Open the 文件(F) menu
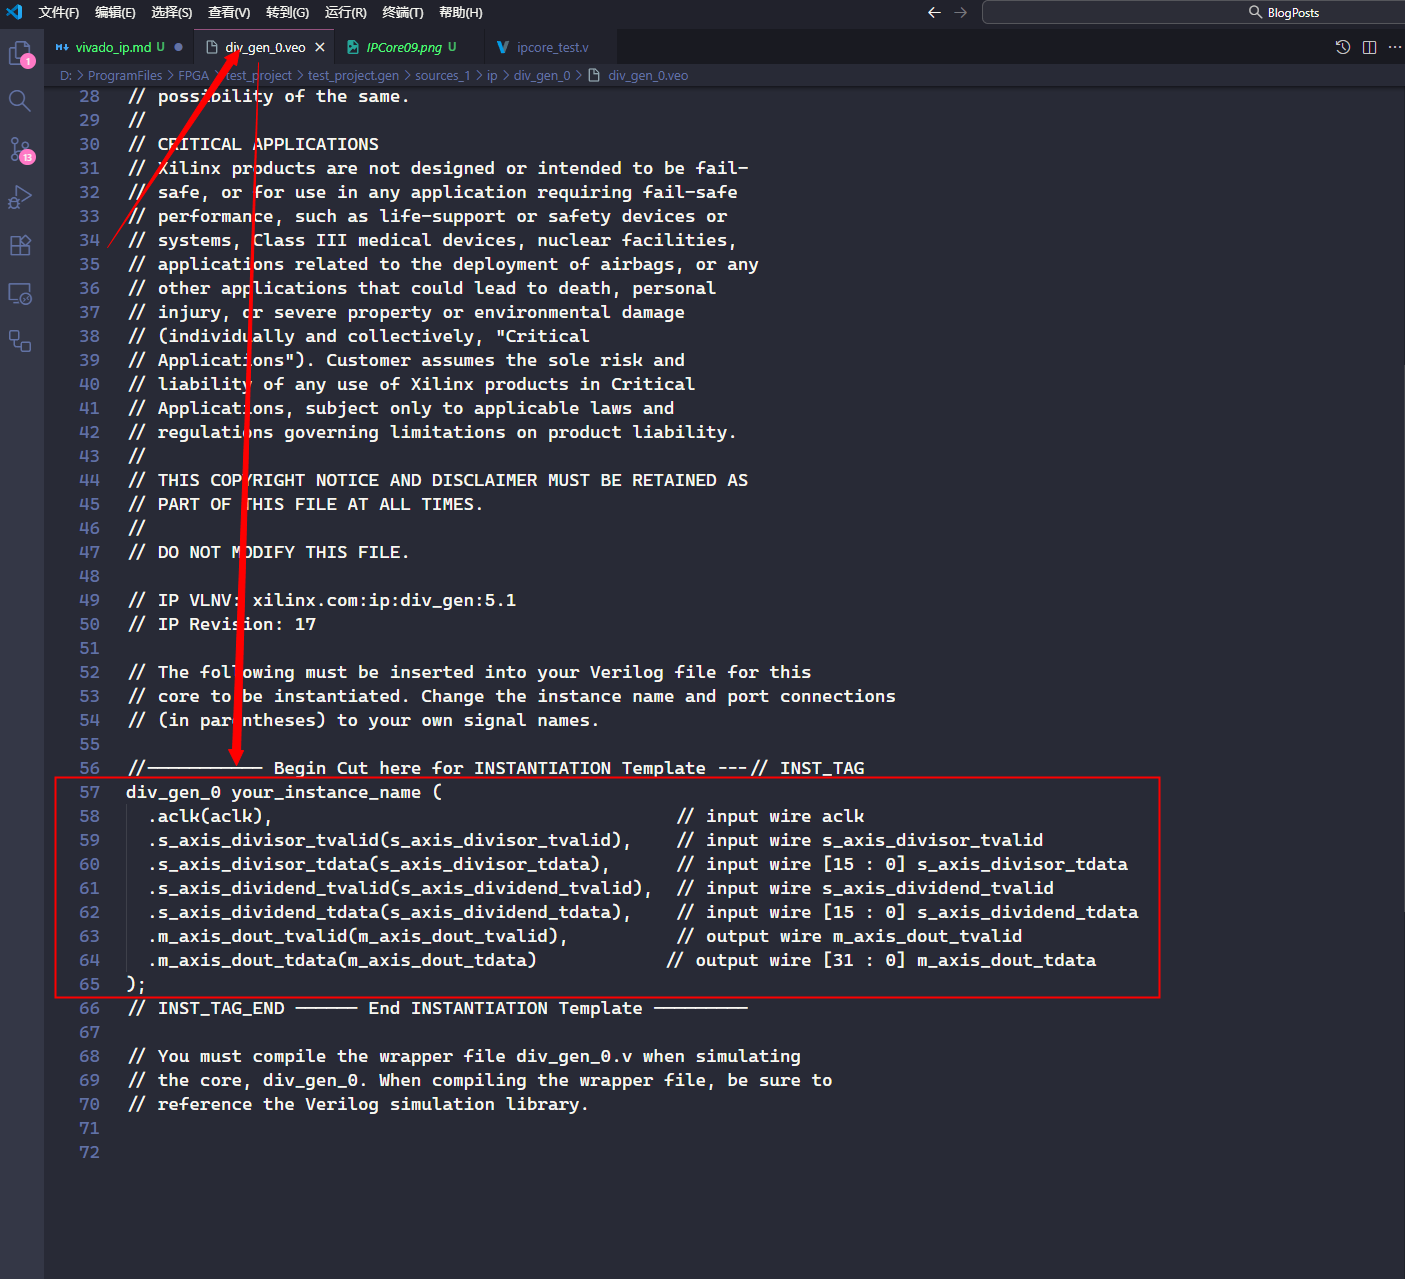1405x1279 pixels. pos(58,12)
